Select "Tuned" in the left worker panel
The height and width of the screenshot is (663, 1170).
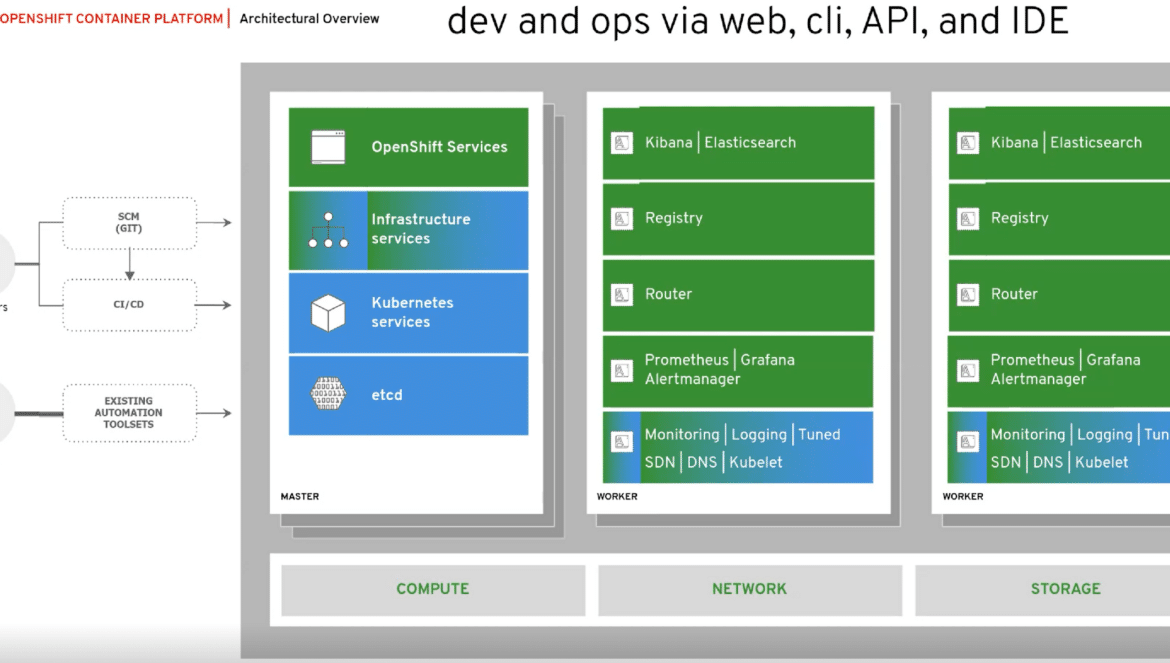819,434
